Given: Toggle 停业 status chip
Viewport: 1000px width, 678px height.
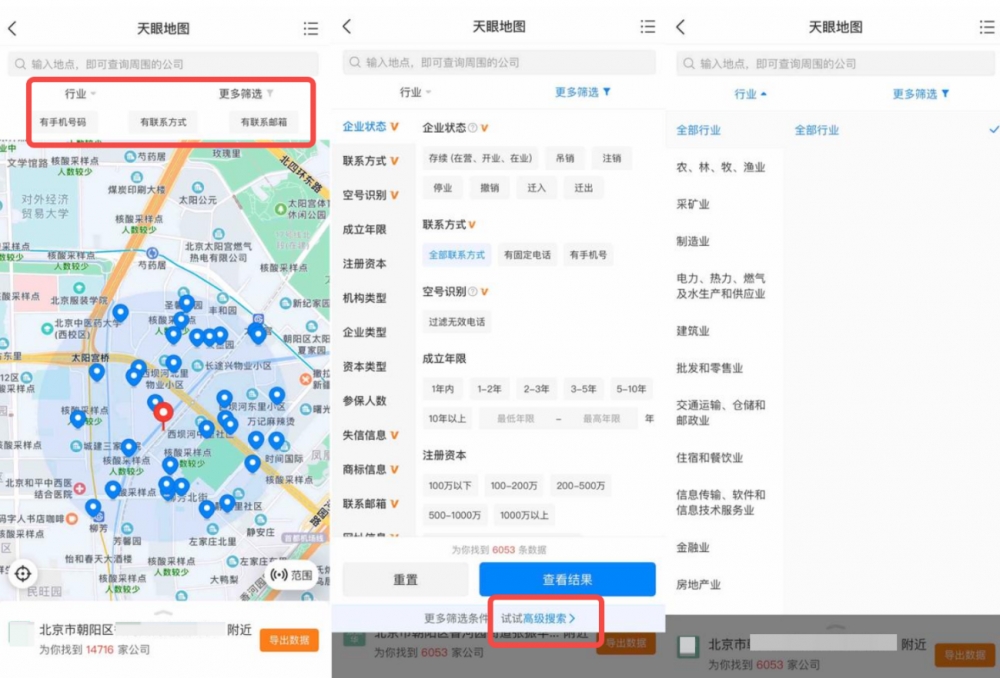Looking at the screenshot, I should [442, 188].
